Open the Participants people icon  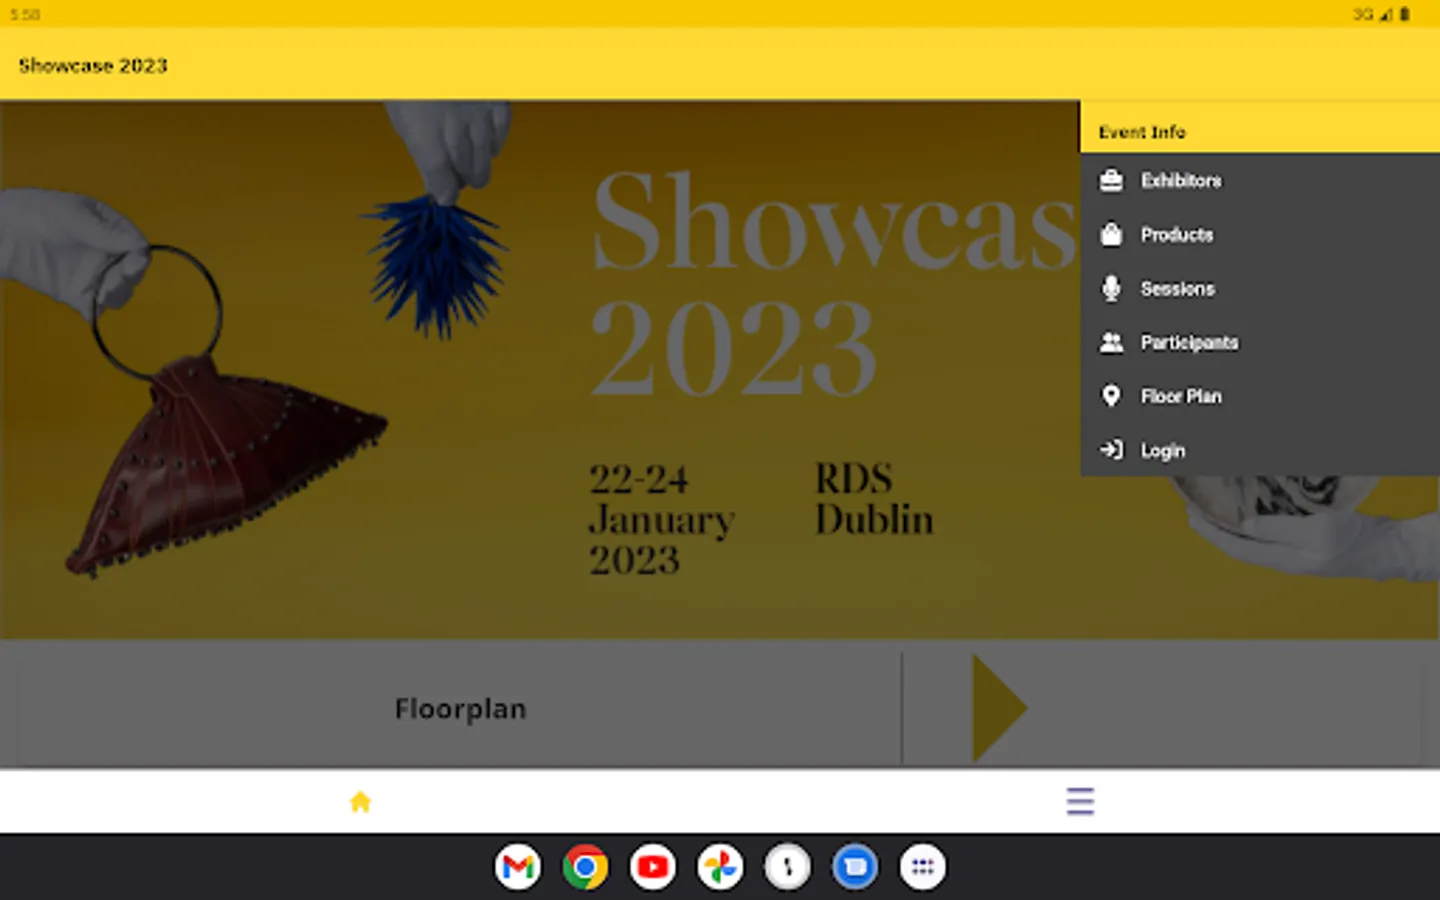1111,342
